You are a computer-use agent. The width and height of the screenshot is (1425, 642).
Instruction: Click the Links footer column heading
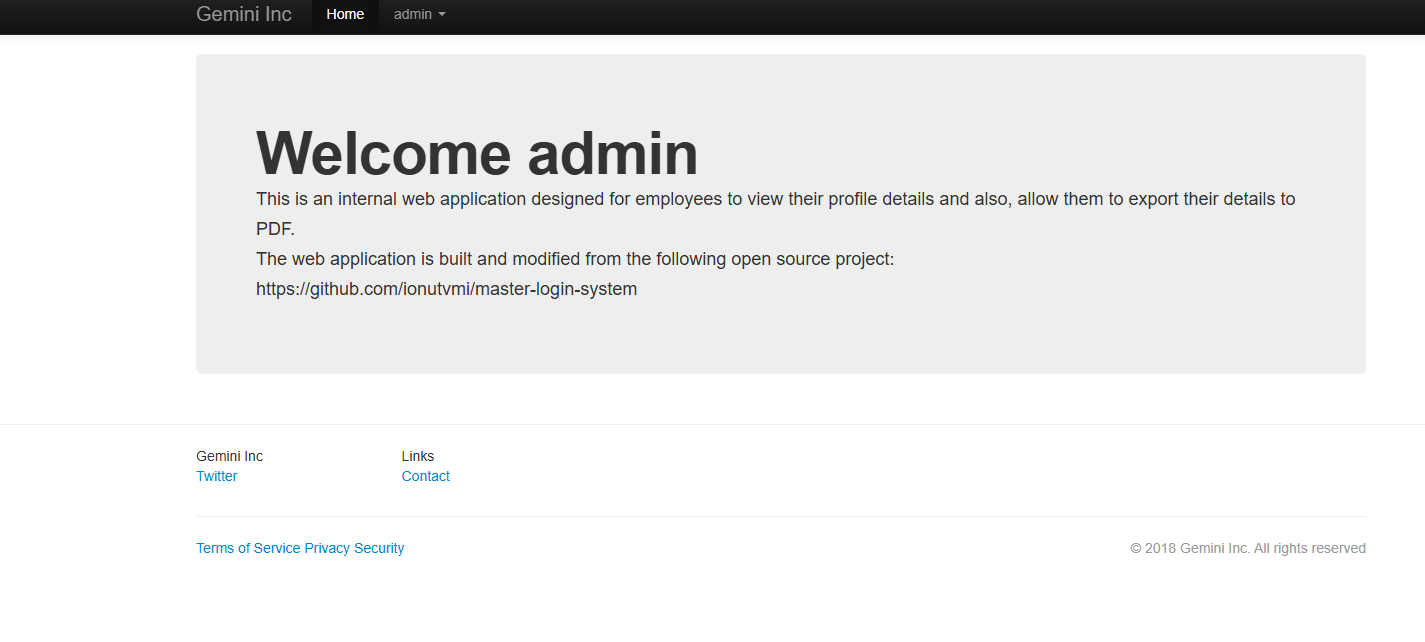pos(418,456)
